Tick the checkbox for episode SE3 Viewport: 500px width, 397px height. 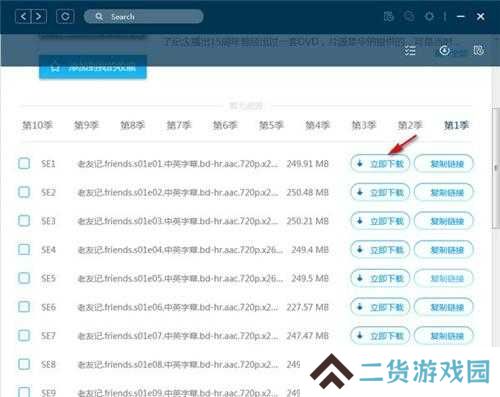click(x=24, y=221)
